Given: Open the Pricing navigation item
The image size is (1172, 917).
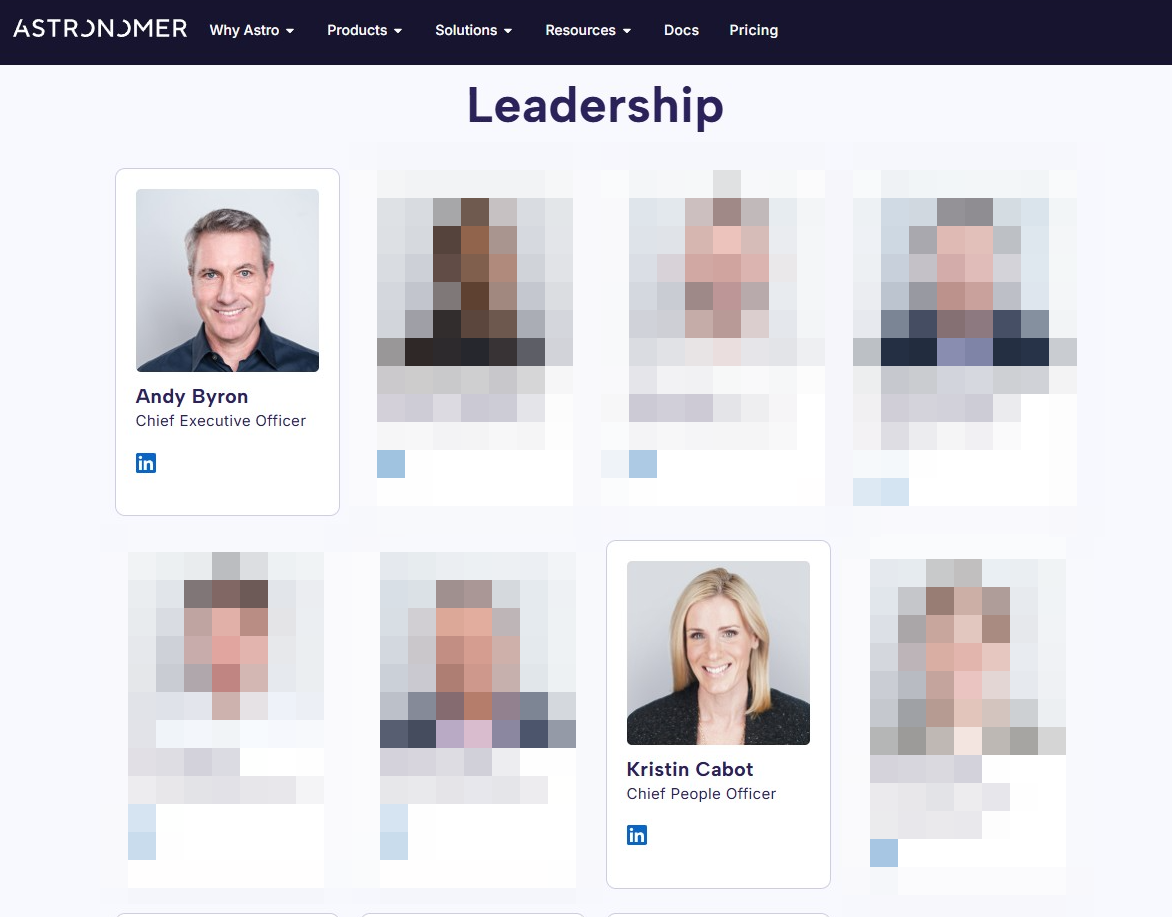Looking at the screenshot, I should 753,30.
